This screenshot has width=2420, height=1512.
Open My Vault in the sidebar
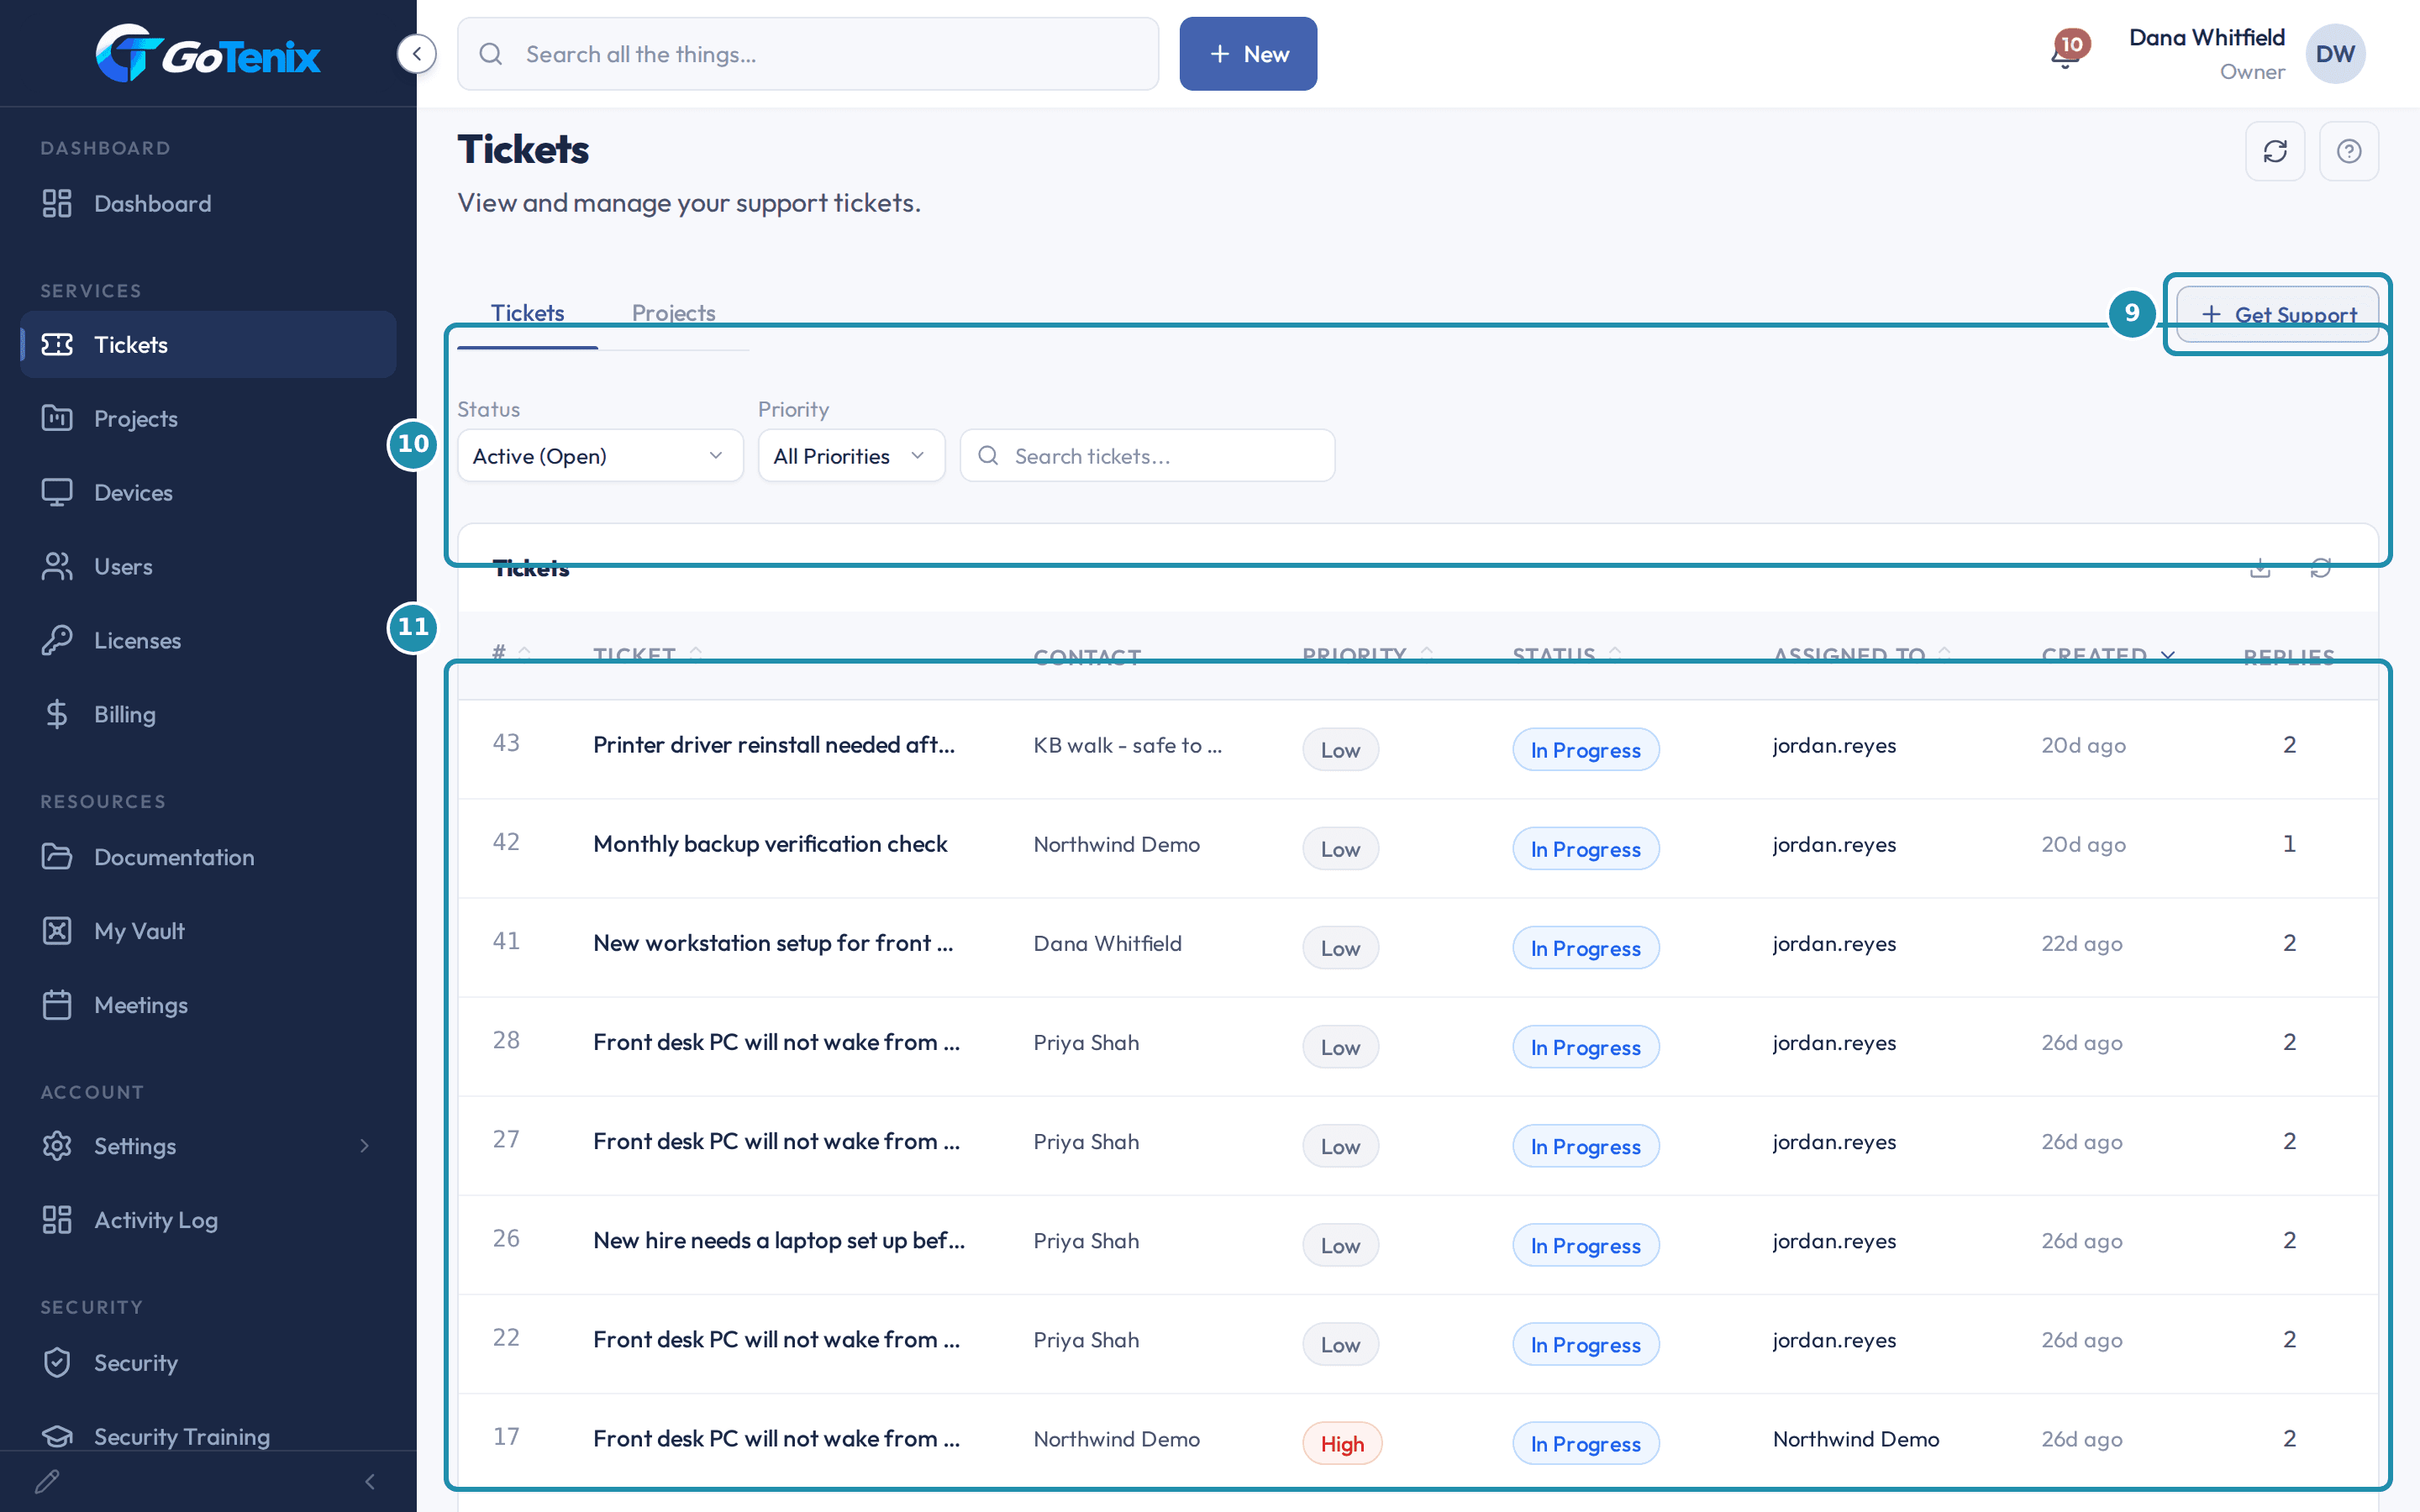tap(208, 931)
